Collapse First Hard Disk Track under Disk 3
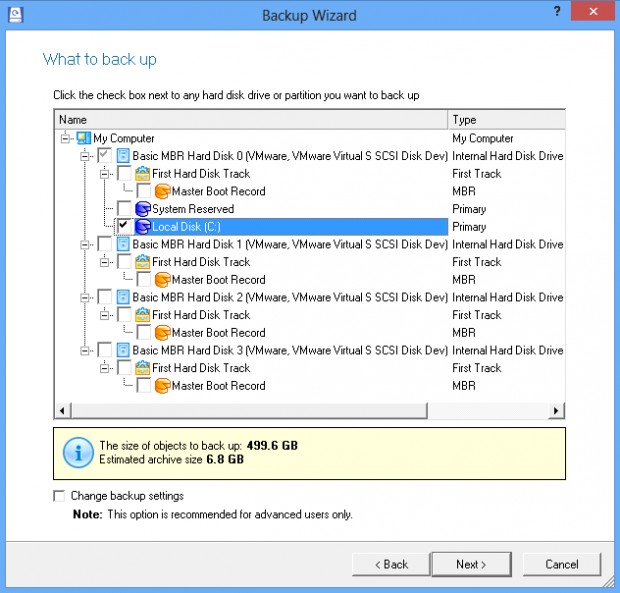This screenshot has width=620, height=593. tap(104, 368)
